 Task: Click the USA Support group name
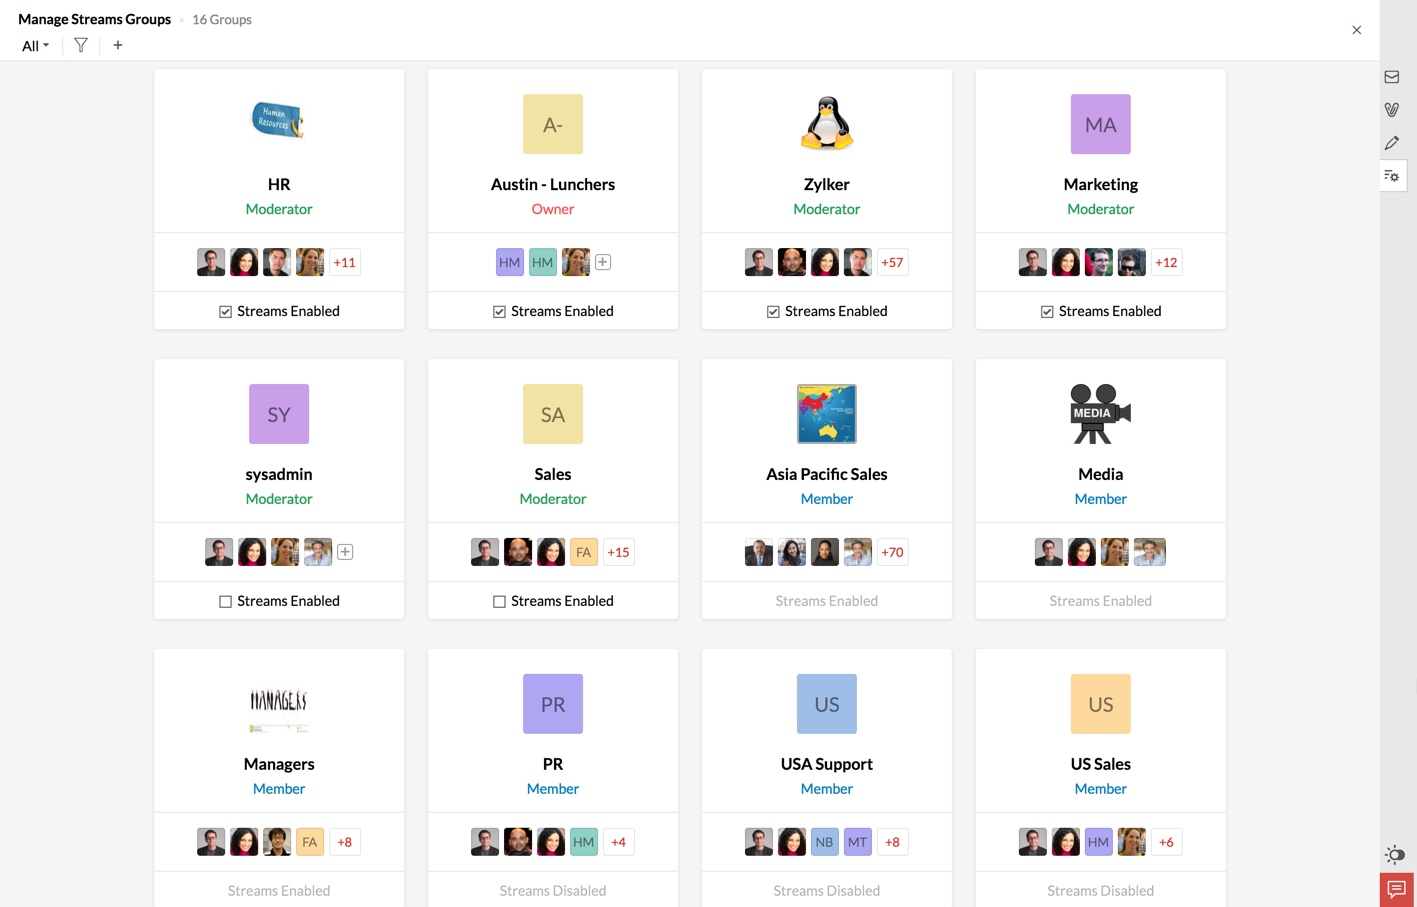[827, 764]
